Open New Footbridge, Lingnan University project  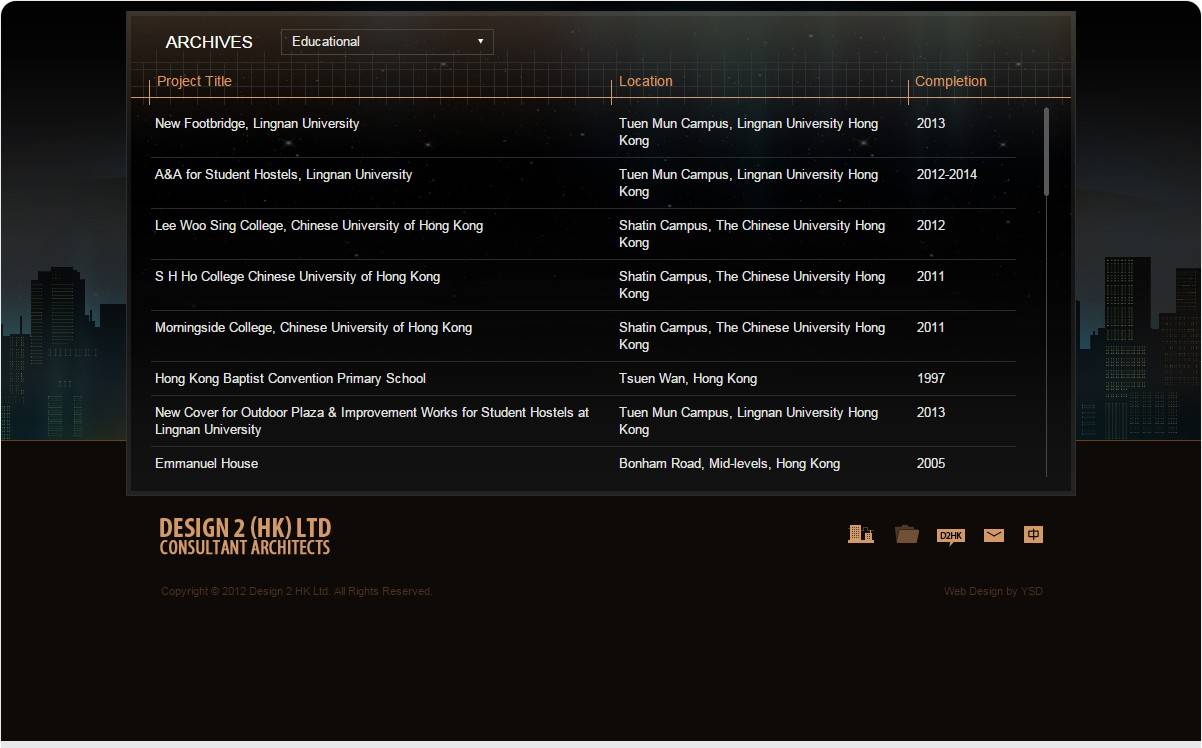click(257, 124)
